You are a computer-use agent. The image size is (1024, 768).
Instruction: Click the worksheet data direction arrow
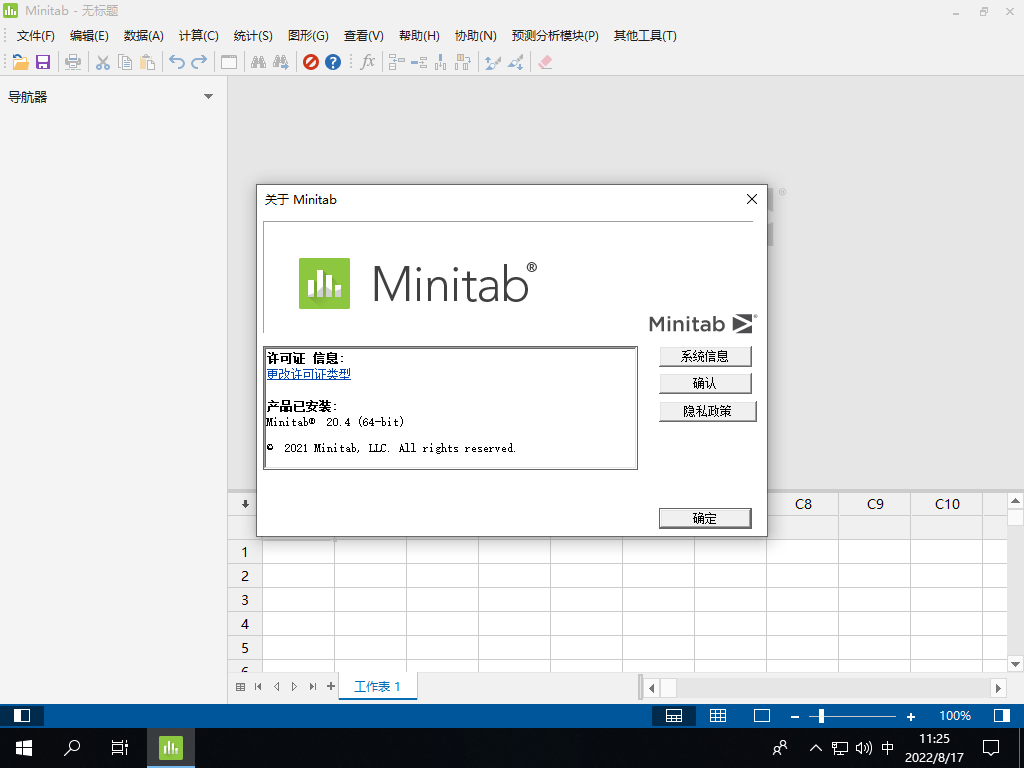(245, 504)
